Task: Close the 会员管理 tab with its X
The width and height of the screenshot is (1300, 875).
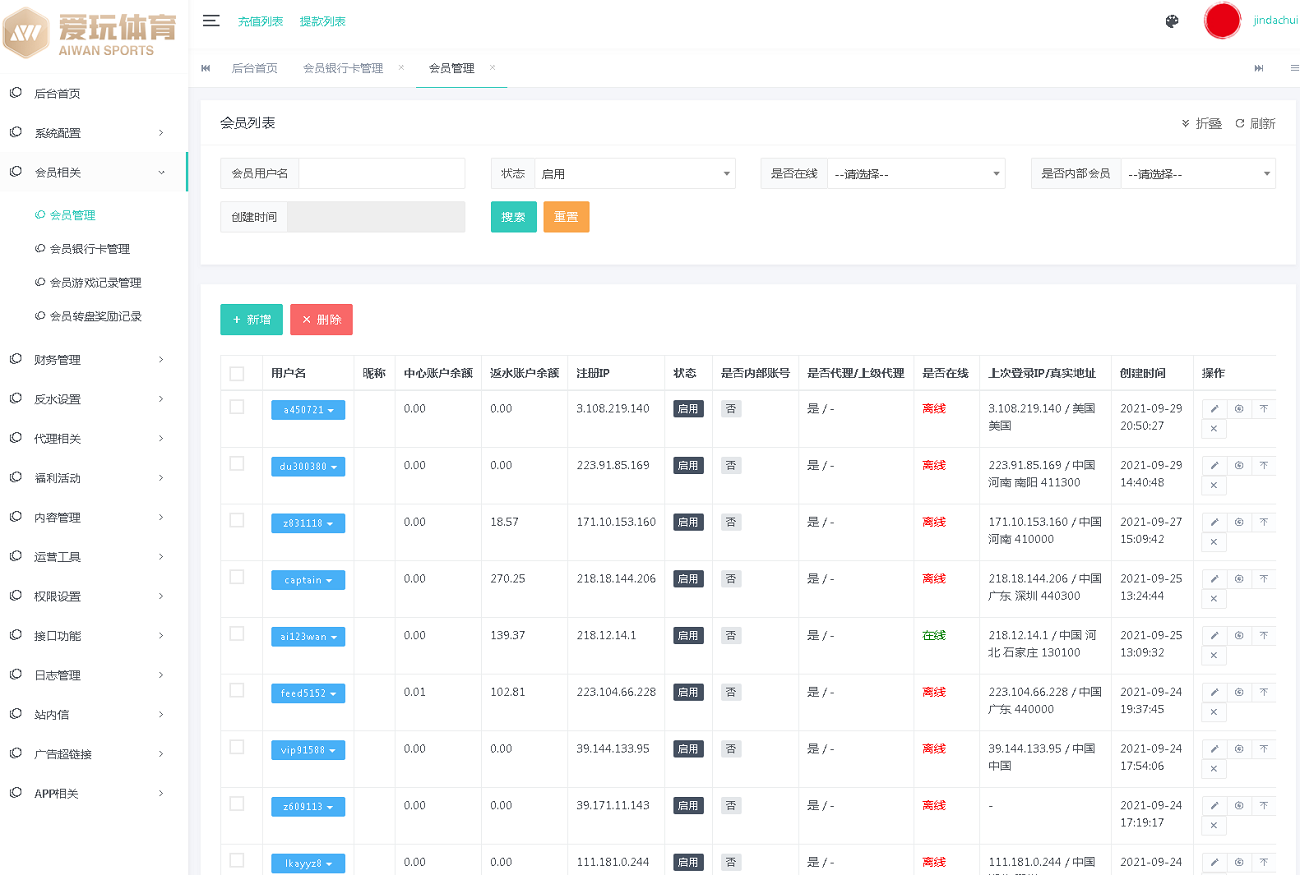Action: (493, 68)
